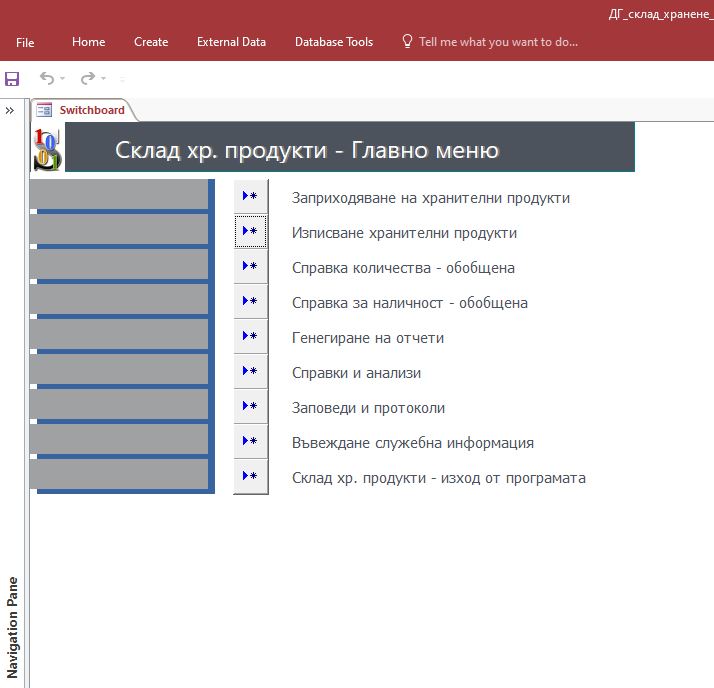Viewport: 714px width, 688px height.
Task: Focus the Tell me what you want field
Action: [x=499, y=42]
